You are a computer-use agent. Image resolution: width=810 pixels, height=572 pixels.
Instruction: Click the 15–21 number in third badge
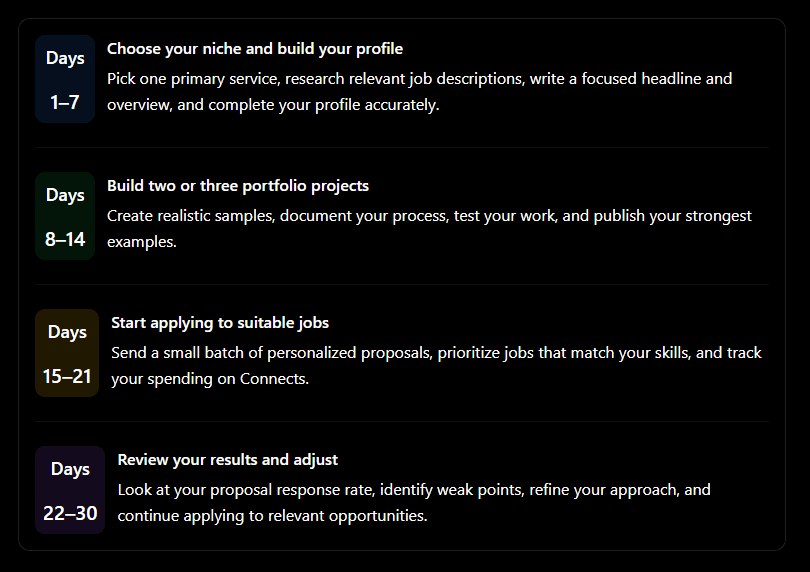(67, 376)
